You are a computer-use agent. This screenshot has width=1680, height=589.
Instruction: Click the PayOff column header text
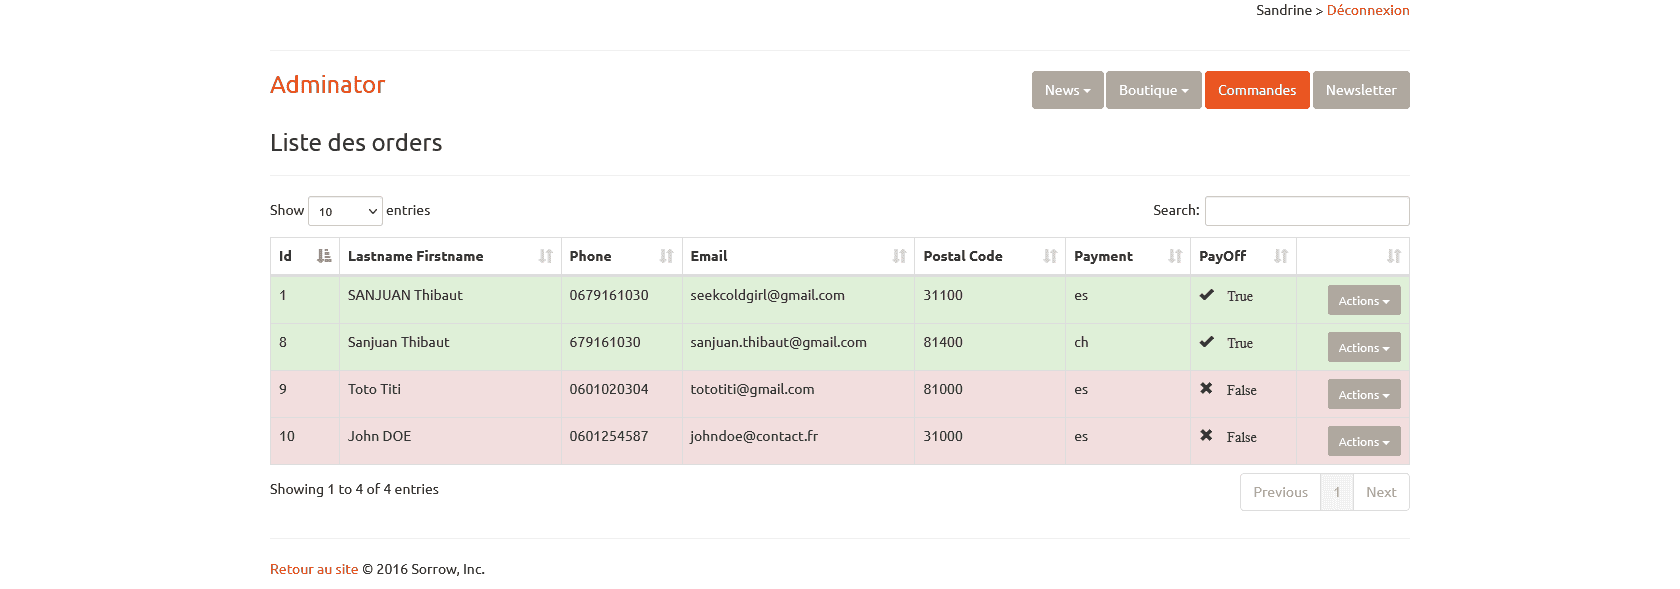pyautogui.click(x=1223, y=256)
